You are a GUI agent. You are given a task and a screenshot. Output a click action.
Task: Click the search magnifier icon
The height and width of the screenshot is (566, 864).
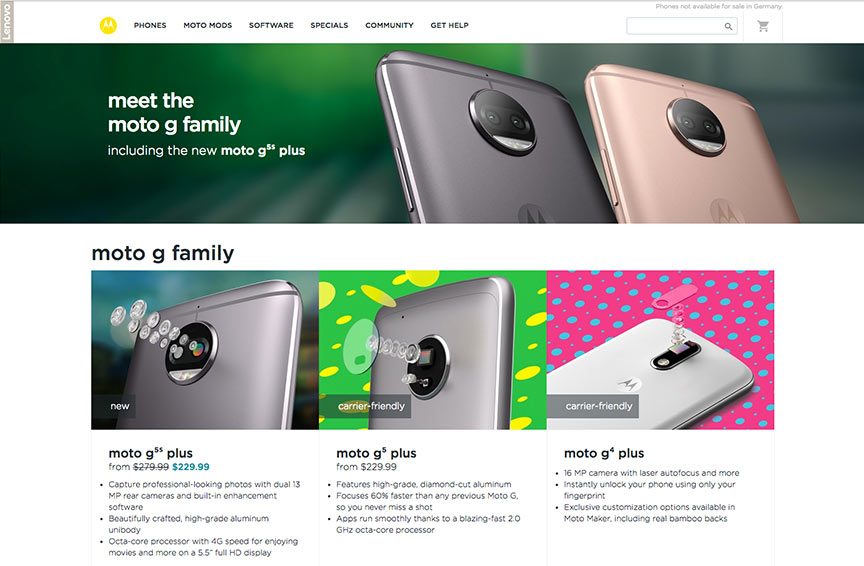(x=728, y=26)
